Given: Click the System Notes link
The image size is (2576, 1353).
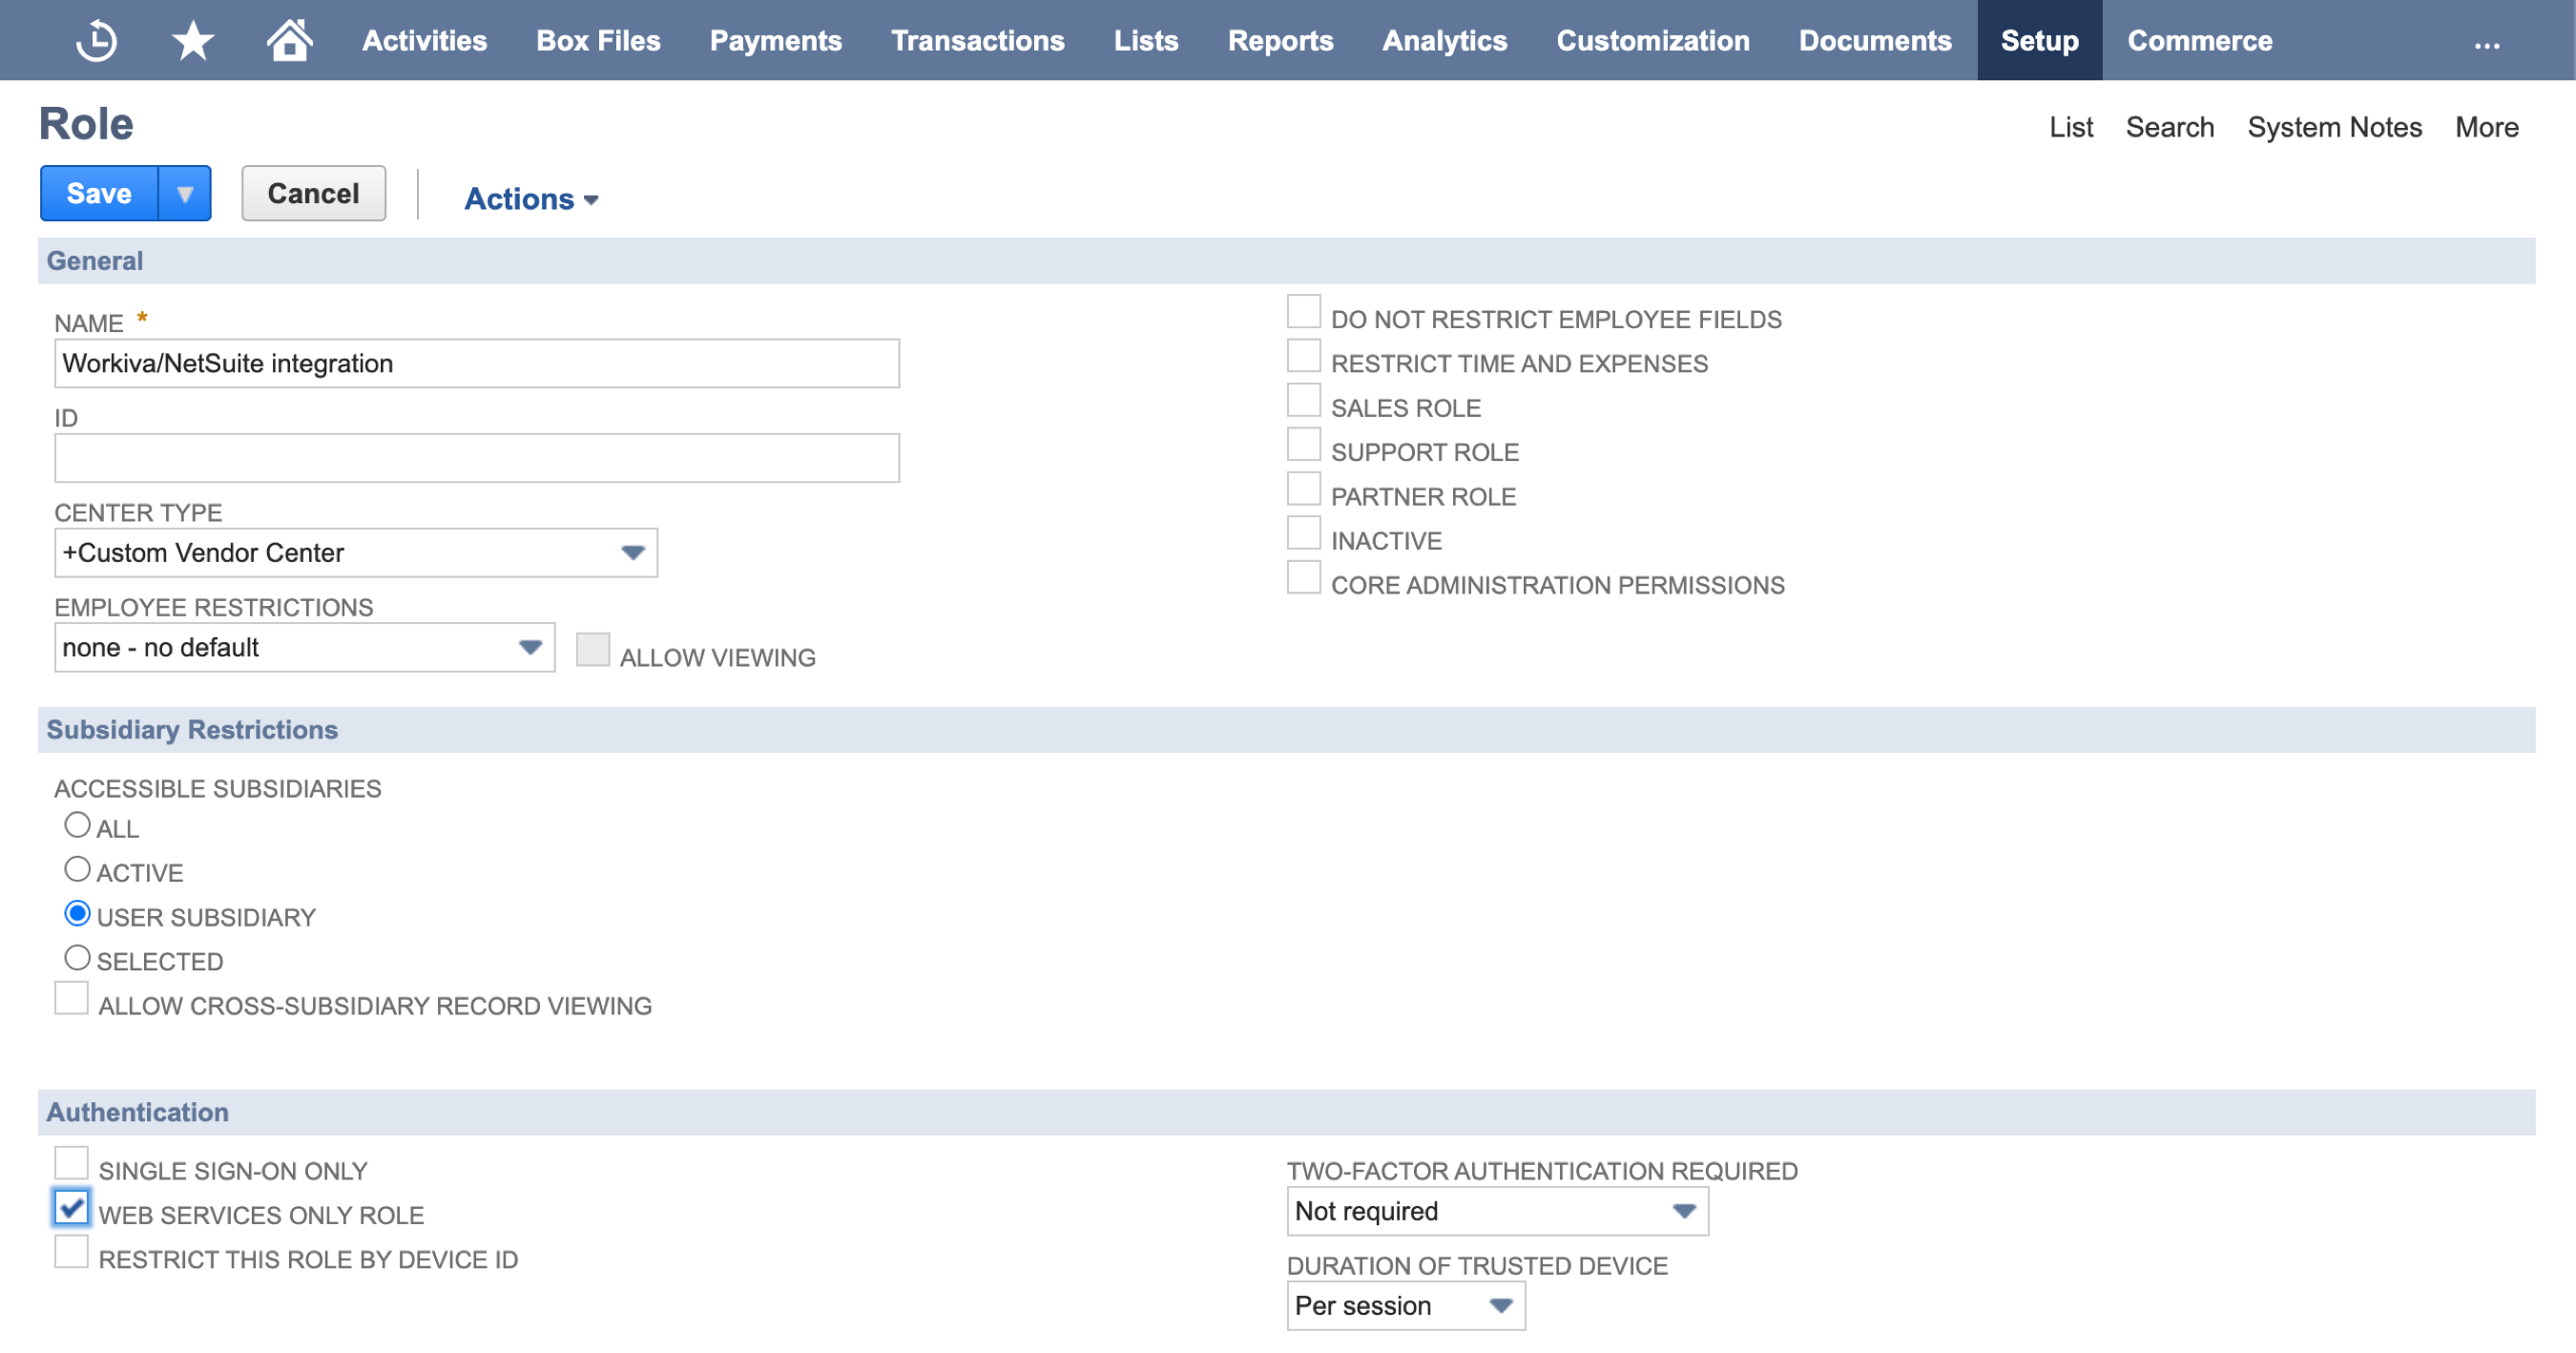Looking at the screenshot, I should (x=2335, y=127).
